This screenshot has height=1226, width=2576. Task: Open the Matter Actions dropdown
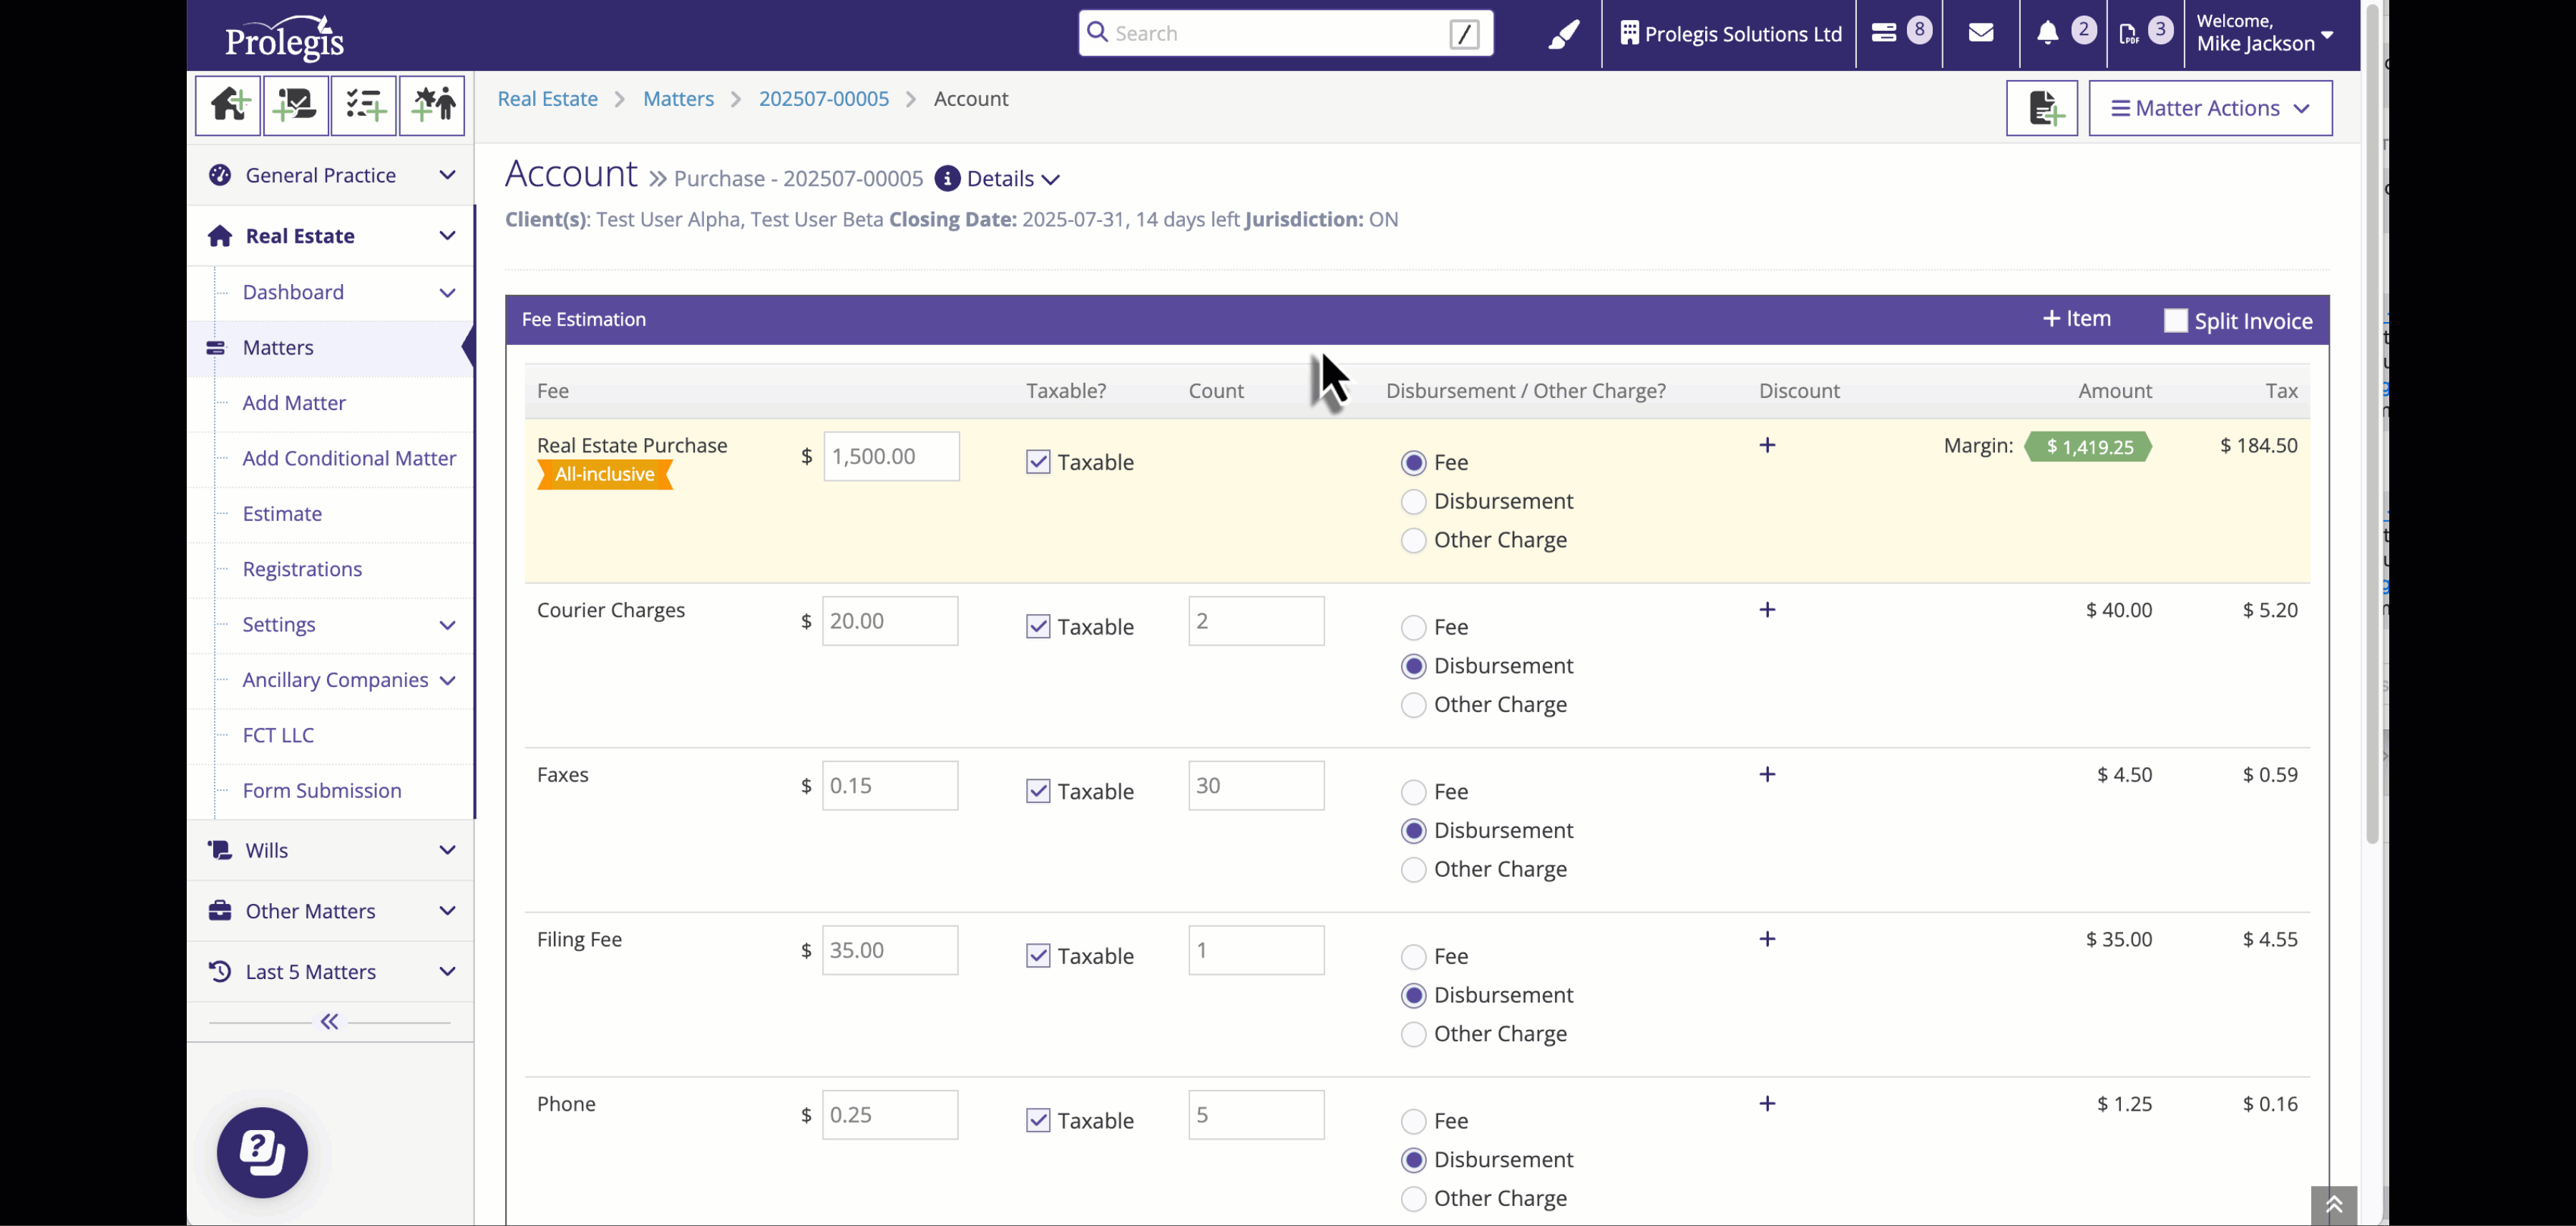[2211, 107]
